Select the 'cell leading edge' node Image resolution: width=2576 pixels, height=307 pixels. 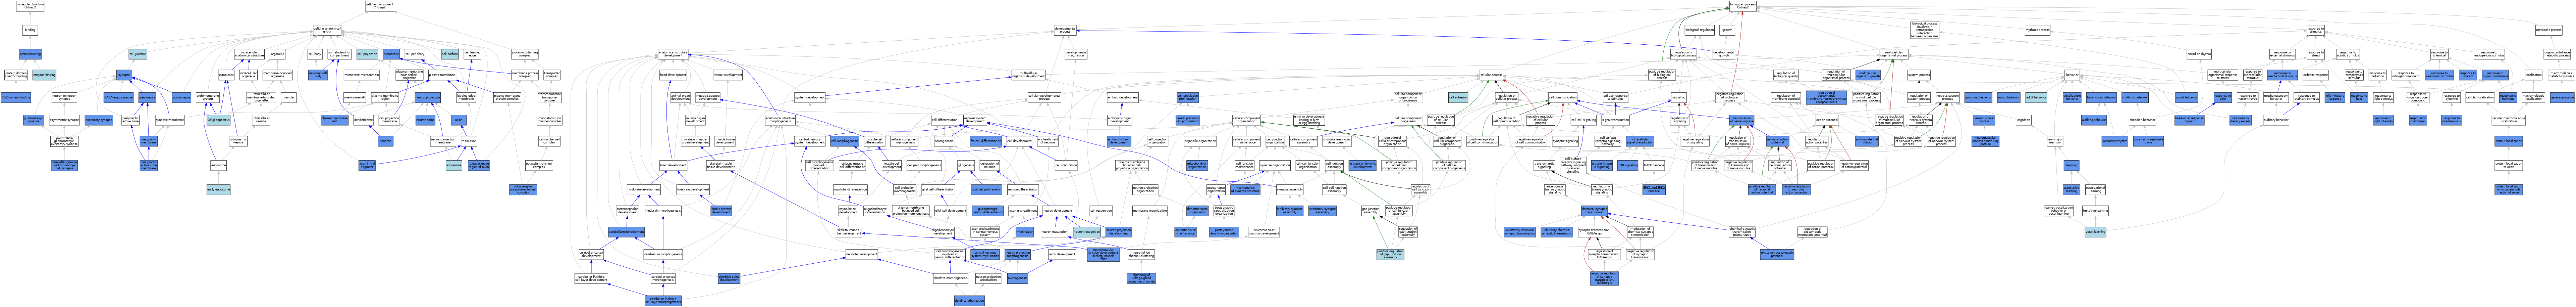(472, 54)
